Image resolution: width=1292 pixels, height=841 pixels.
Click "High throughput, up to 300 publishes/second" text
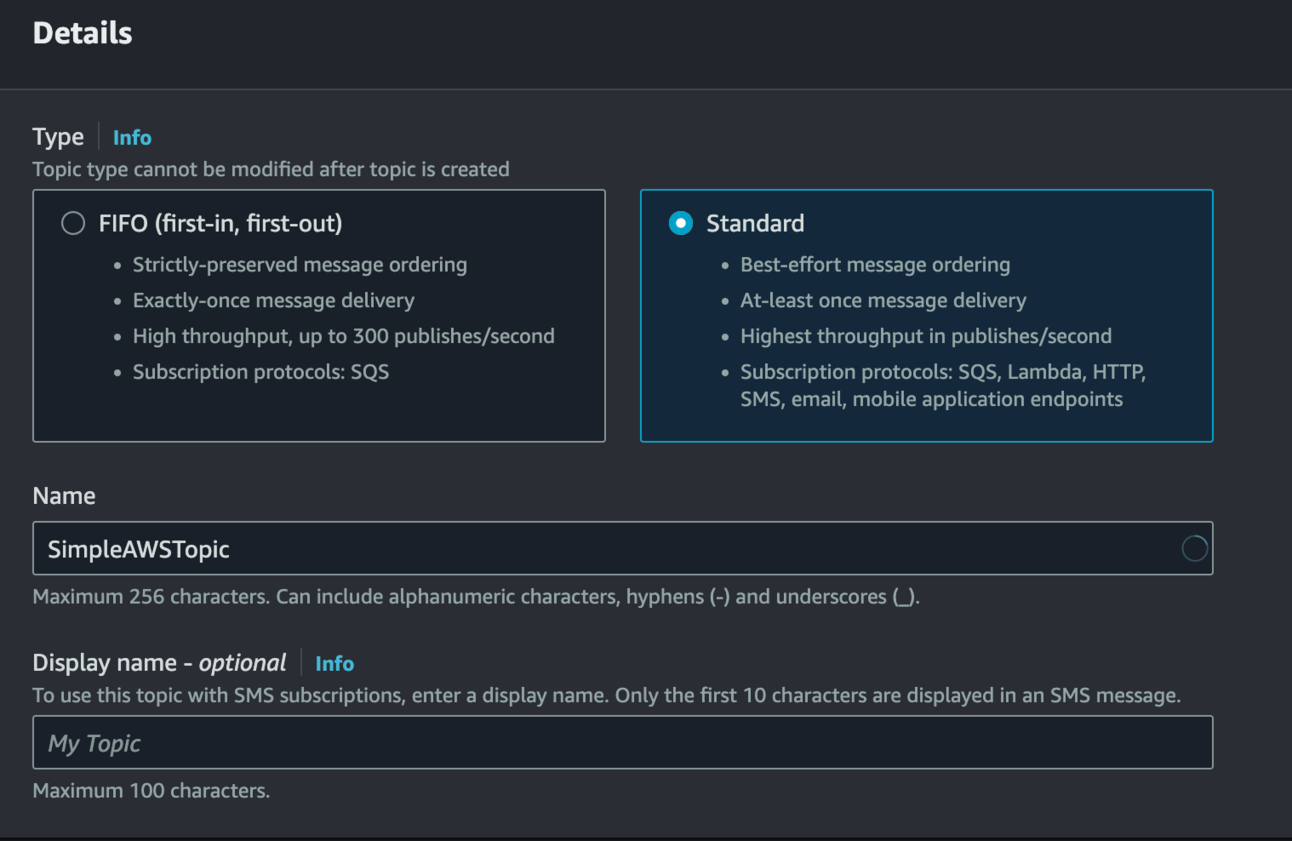click(x=343, y=336)
